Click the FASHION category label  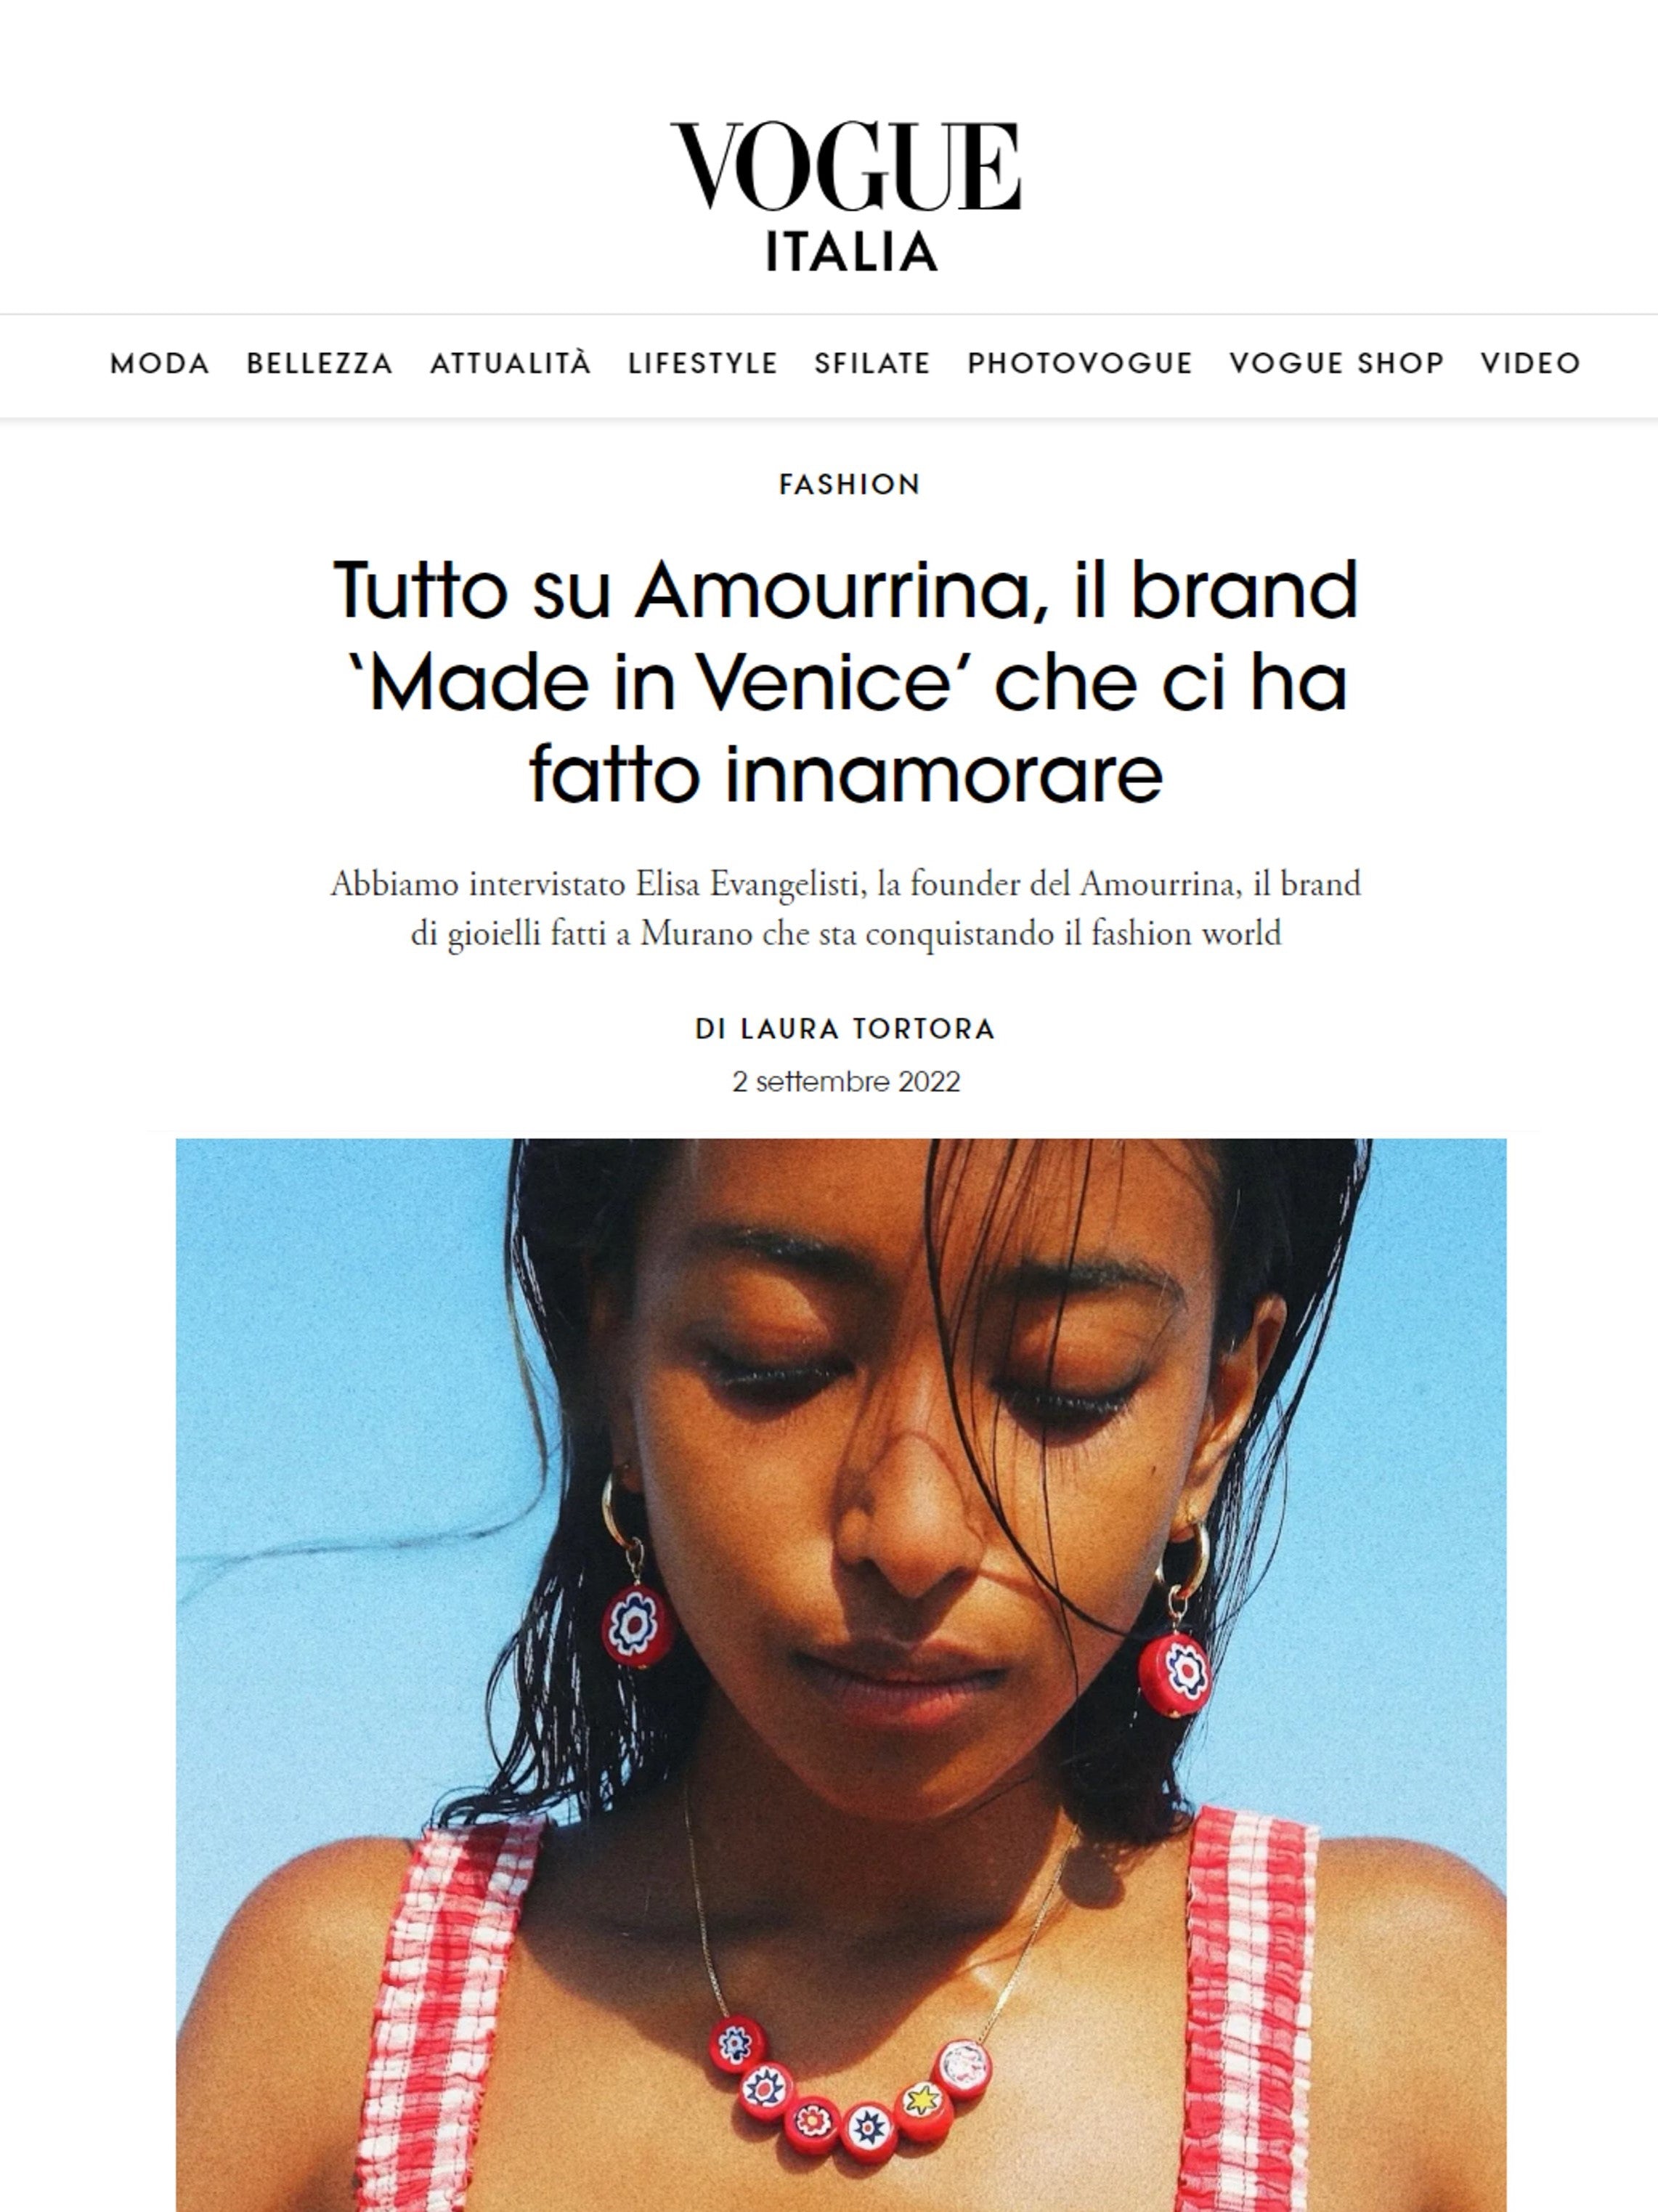click(849, 484)
